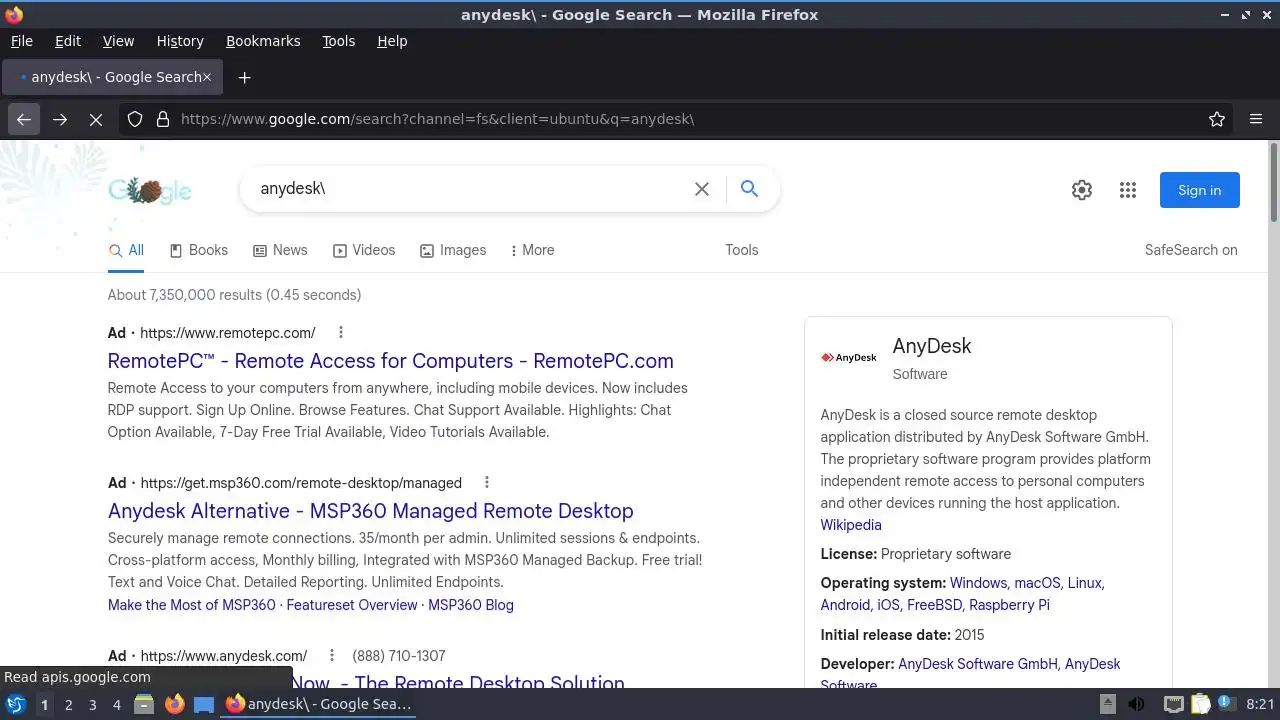Switch to the Videos results tab

coord(364,250)
